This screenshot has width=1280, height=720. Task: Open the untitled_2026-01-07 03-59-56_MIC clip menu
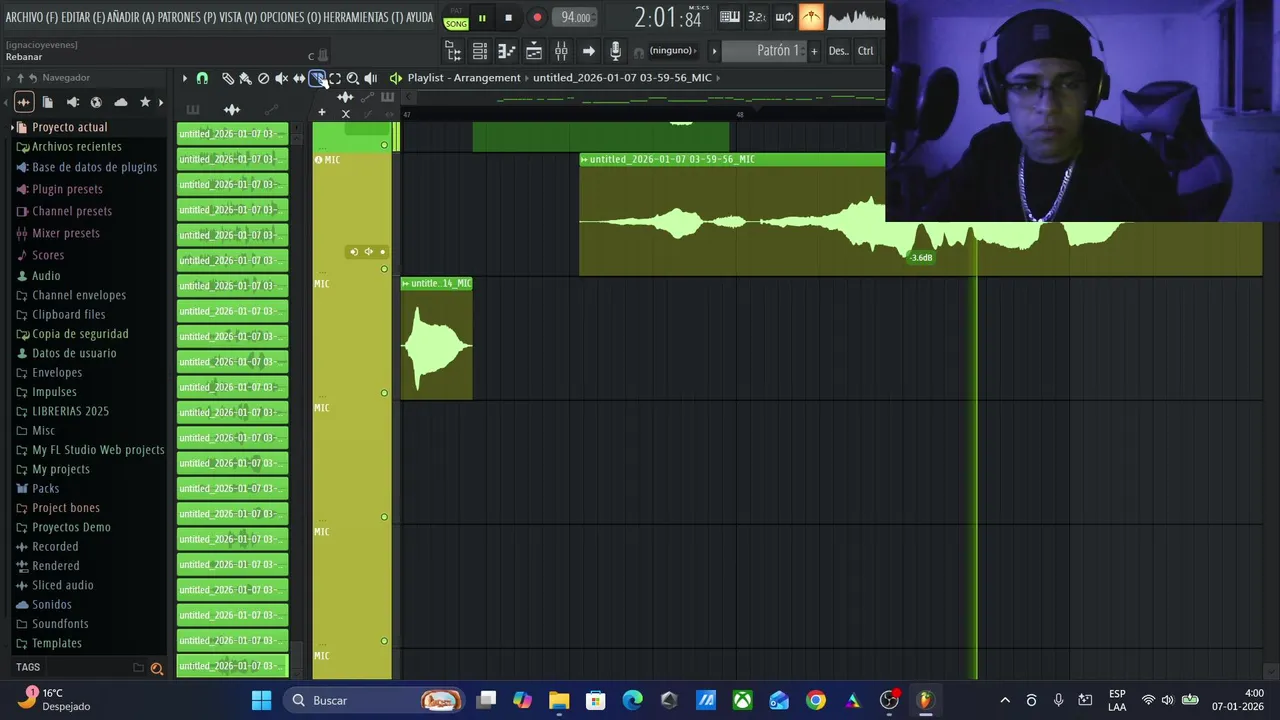tap(584, 160)
